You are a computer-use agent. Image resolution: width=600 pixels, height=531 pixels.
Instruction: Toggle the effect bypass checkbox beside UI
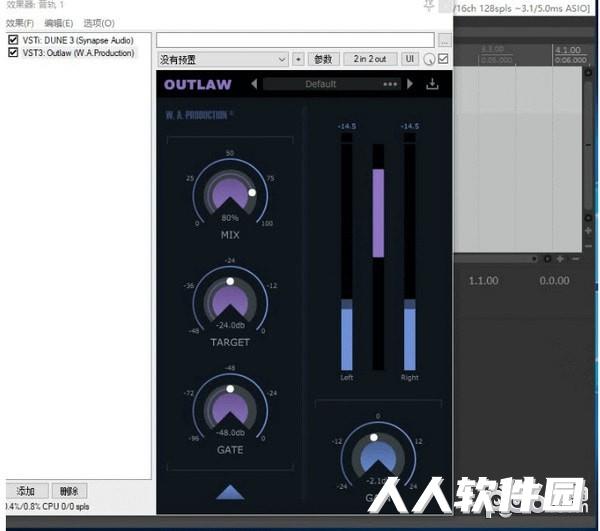point(443,59)
